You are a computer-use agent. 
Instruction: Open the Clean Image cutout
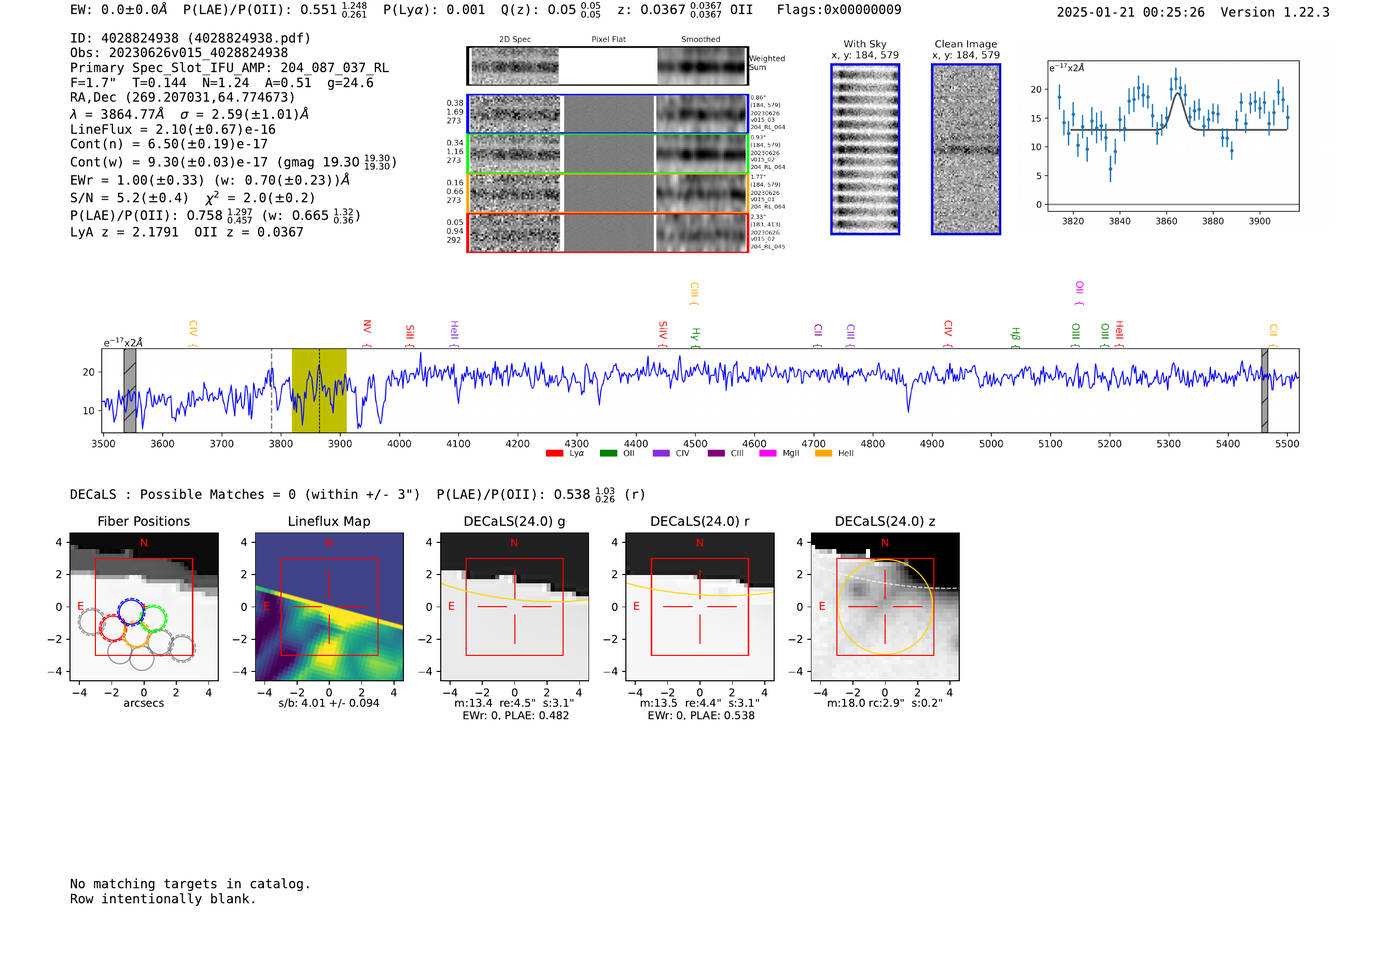pyautogui.click(x=966, y=149)
